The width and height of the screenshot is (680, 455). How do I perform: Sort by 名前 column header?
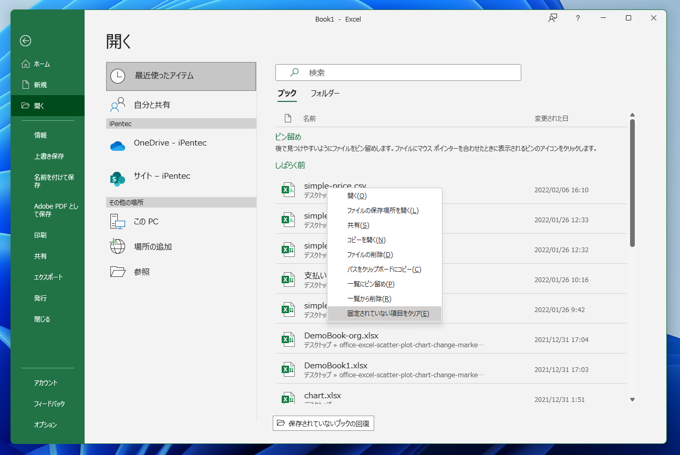[309, 118]
